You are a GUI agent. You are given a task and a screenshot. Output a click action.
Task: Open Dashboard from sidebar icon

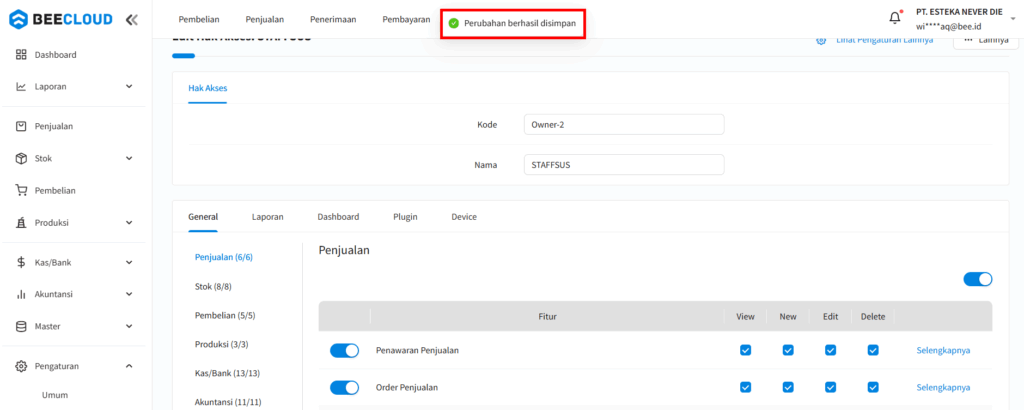(21, 55)
